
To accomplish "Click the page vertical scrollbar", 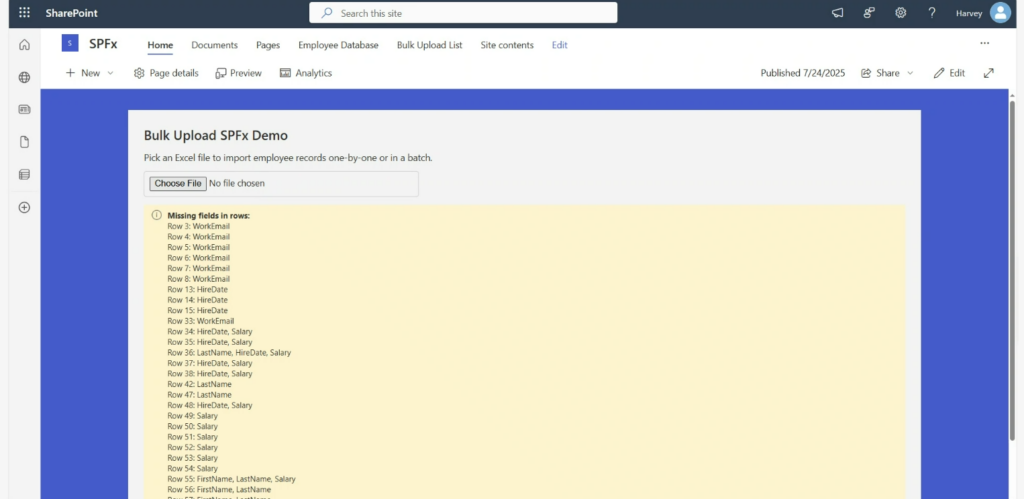I will 1012,269.
